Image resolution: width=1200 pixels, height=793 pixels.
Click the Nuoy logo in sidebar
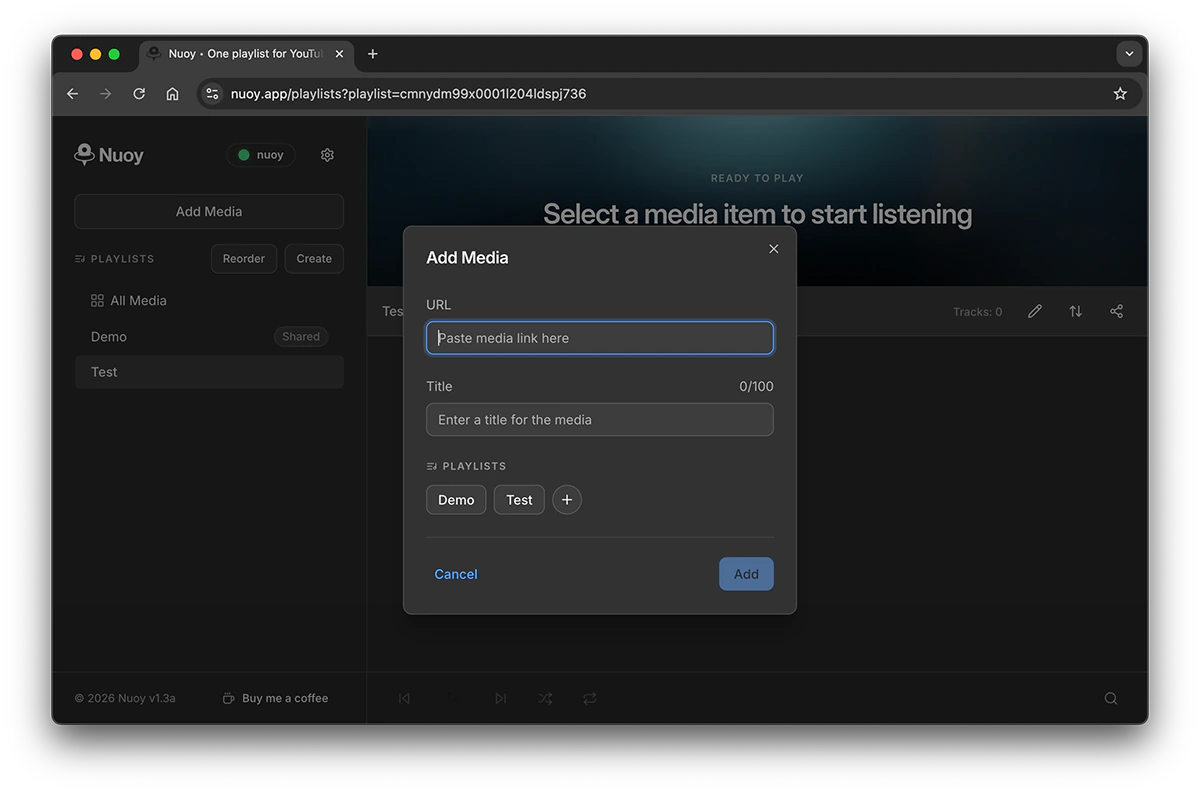[109, 155]
